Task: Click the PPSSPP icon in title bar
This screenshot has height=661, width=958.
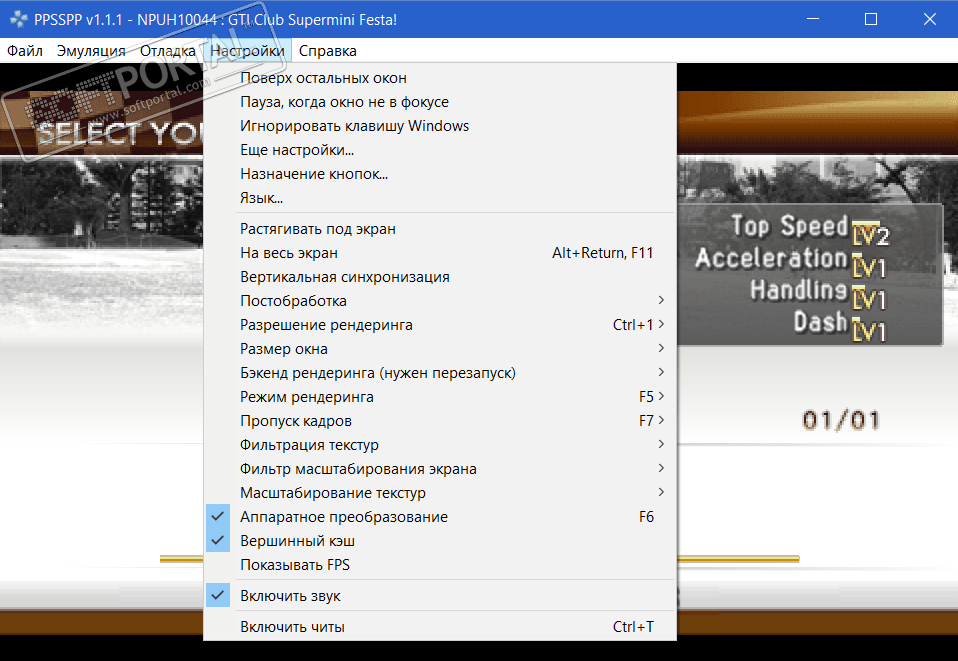Action: pos(18,20)
